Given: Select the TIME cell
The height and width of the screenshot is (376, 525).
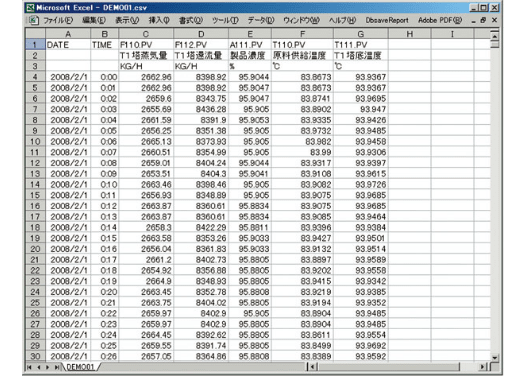Looking at the screenshot, I should [x=104, y=45].
